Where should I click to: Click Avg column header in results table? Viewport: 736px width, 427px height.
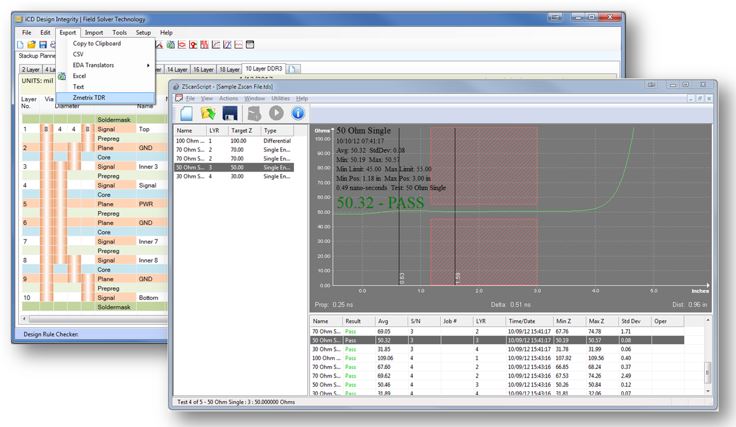click(391, 321)
